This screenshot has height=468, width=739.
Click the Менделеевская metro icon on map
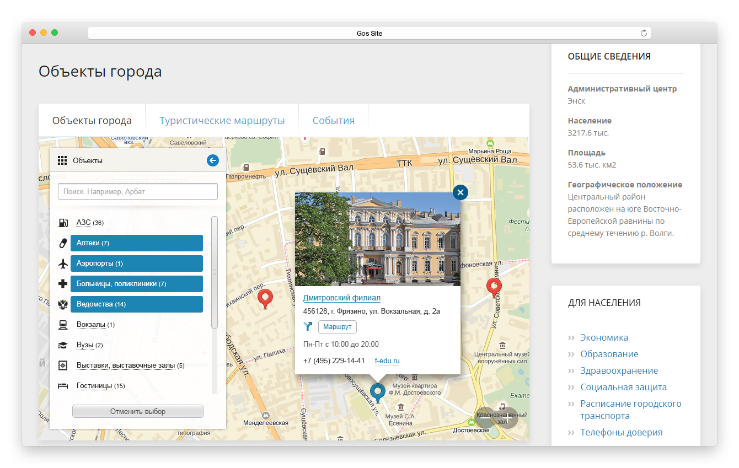click(x=266, y=415)
